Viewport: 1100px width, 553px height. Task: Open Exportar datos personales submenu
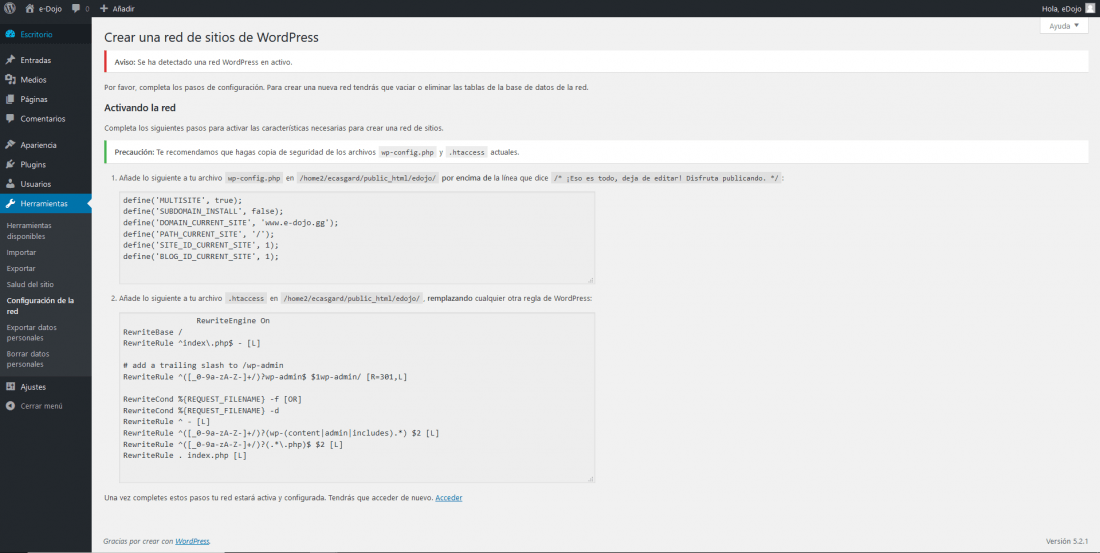point(32,333)
